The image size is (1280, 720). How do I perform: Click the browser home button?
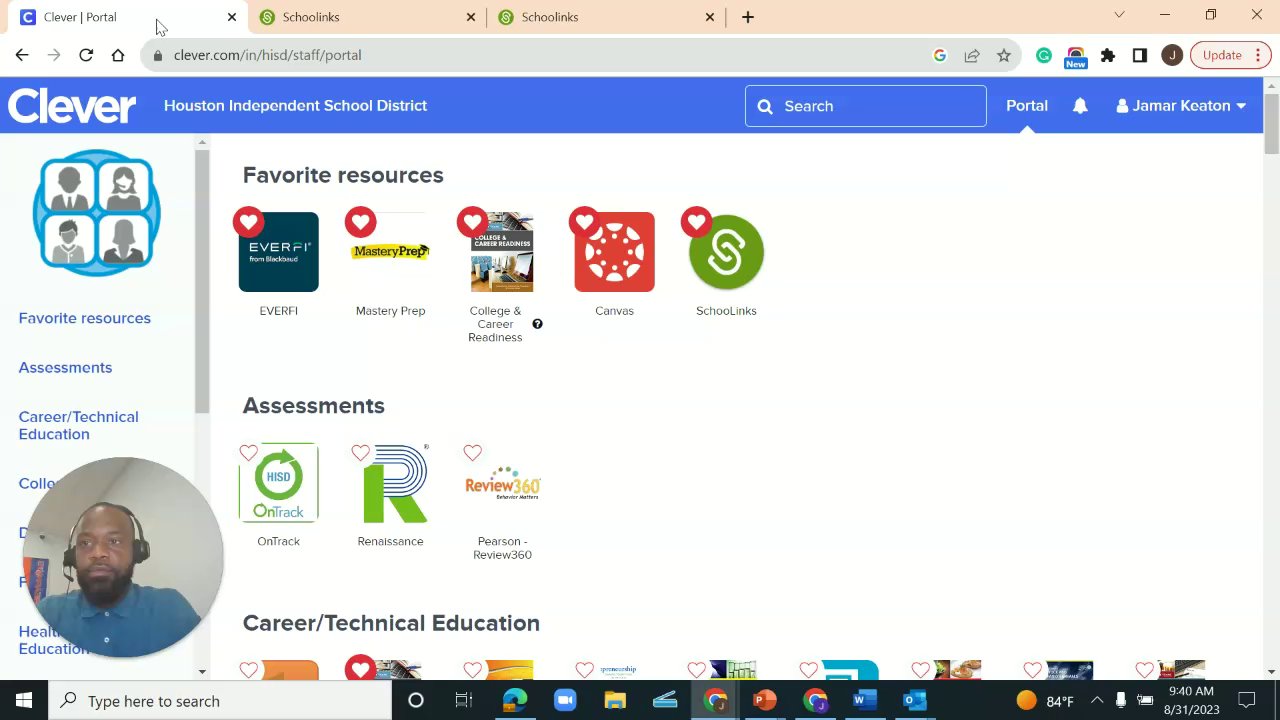click(118, 55)
